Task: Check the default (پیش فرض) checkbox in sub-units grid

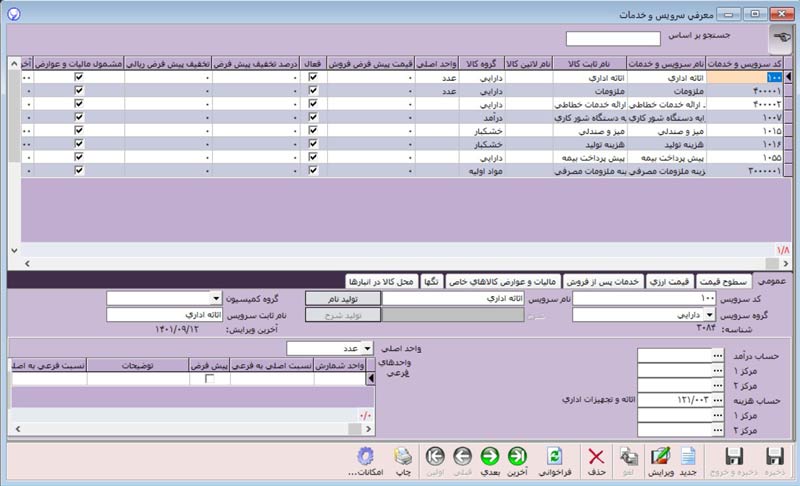Action: [209, 378]
